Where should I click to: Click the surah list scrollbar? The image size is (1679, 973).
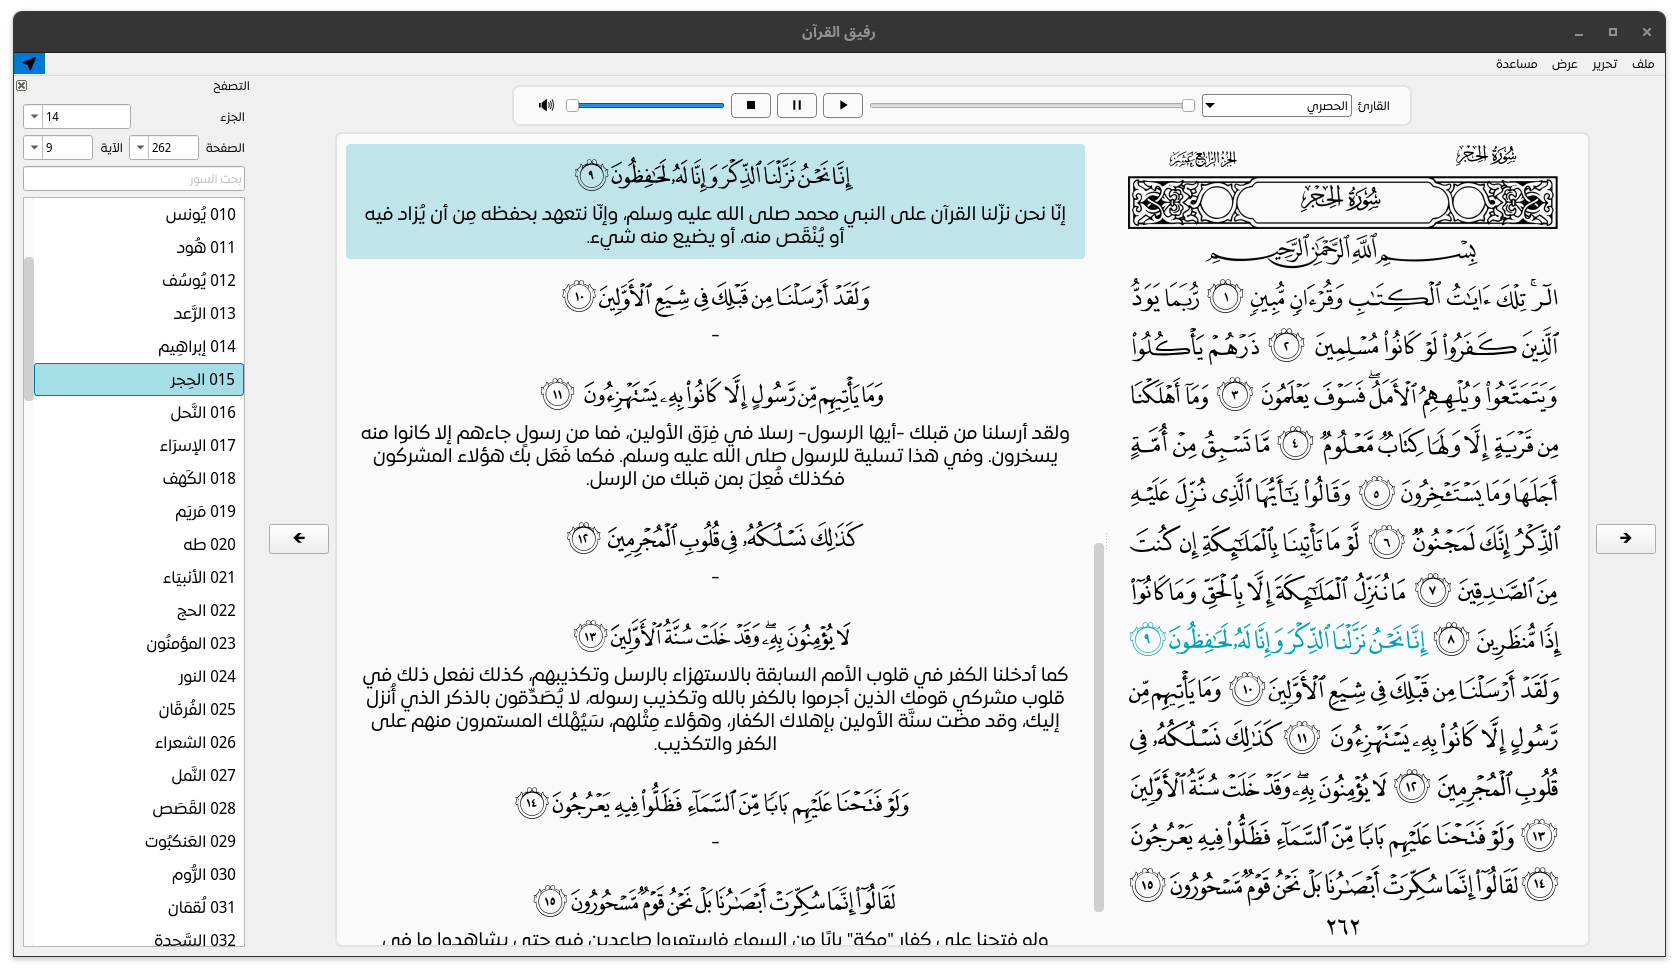coord(29,329)
